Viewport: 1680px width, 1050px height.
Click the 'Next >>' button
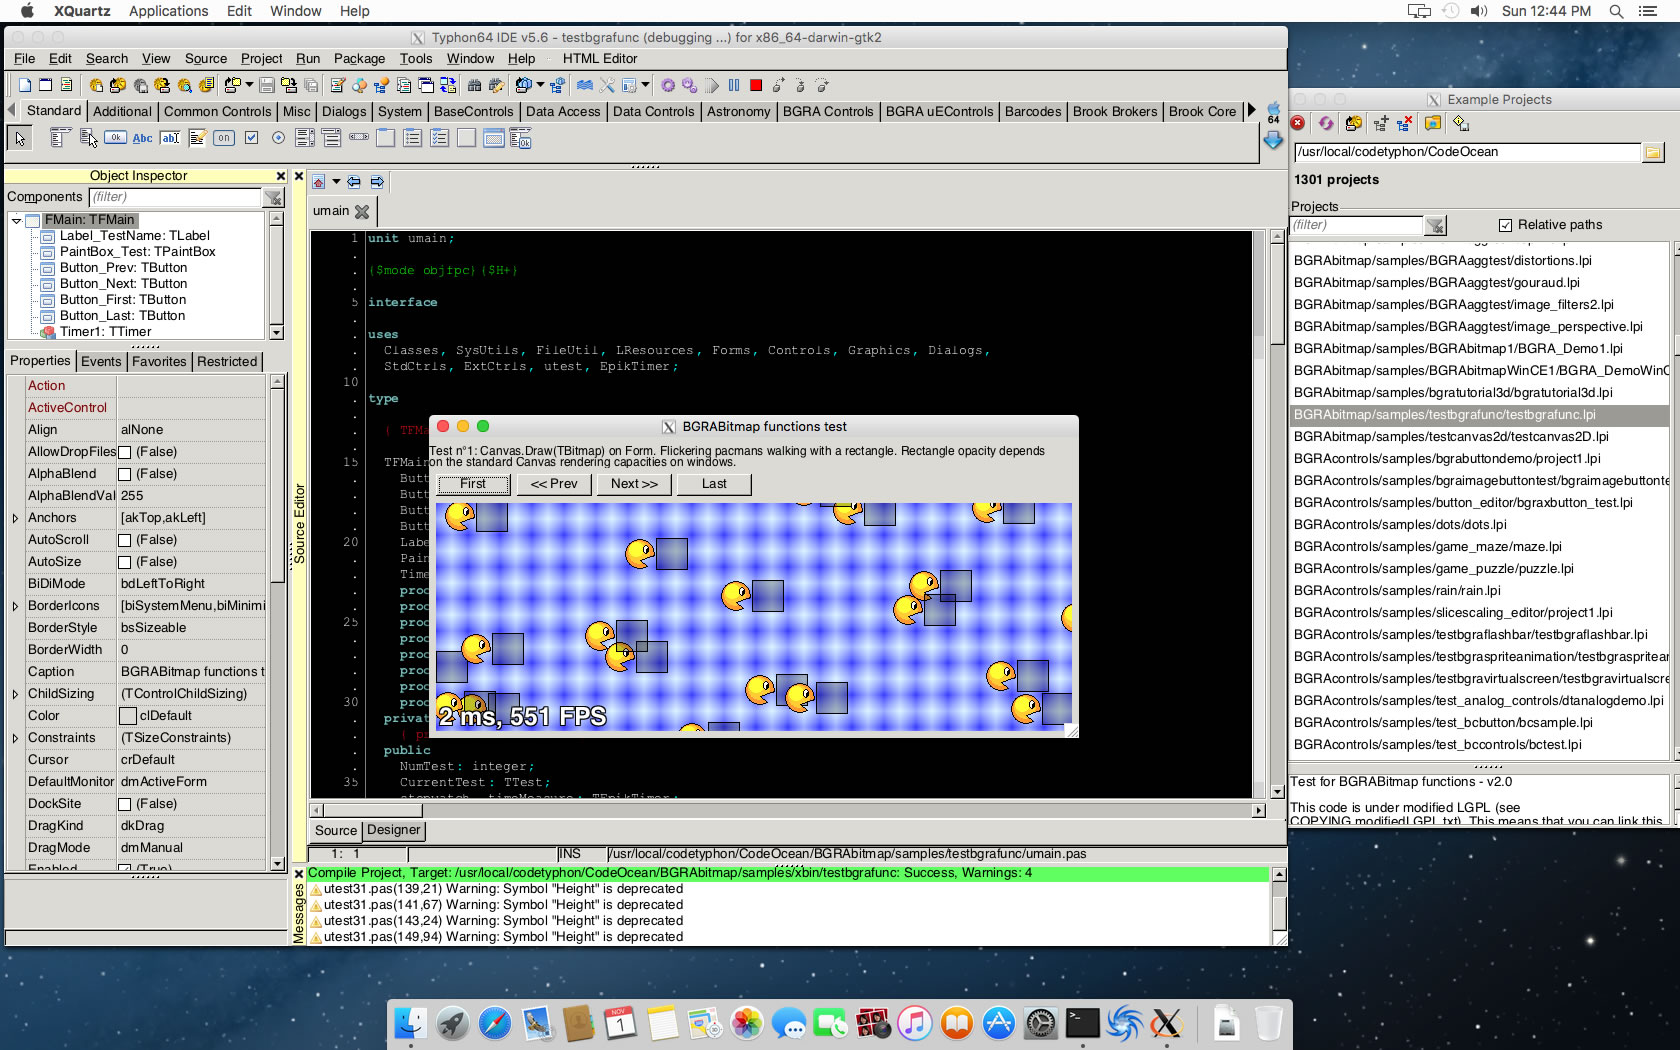pyautogui.click(x=634, y=484)
